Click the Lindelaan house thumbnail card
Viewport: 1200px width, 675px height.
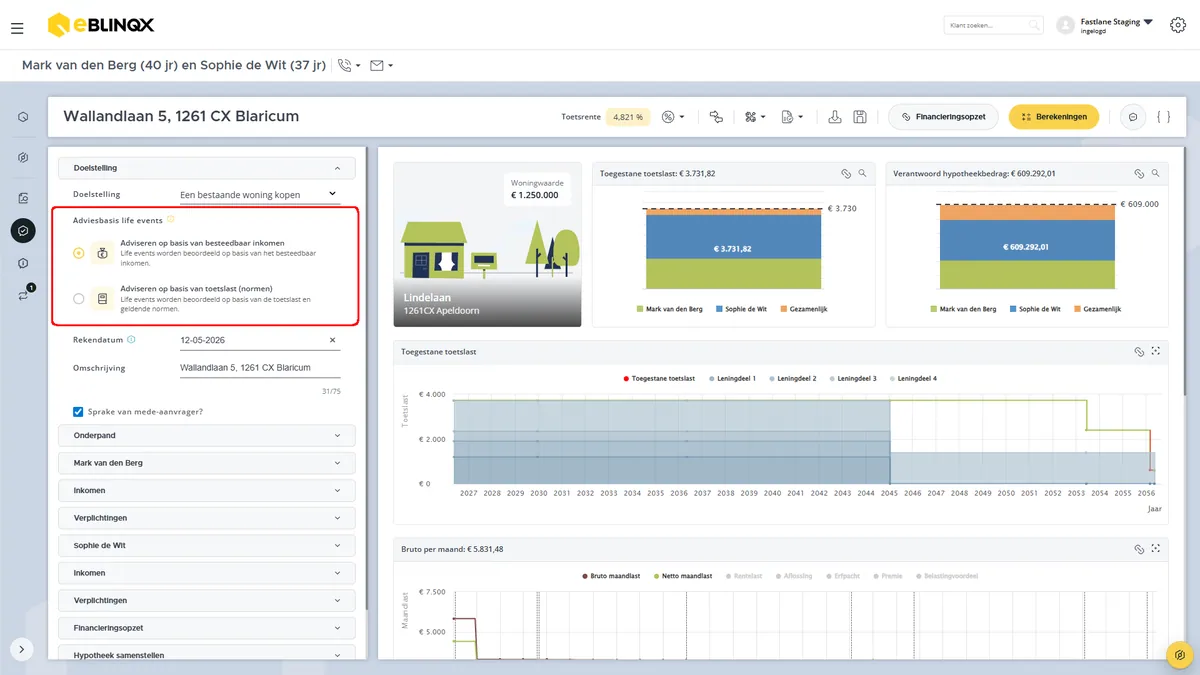pos(487,244)
